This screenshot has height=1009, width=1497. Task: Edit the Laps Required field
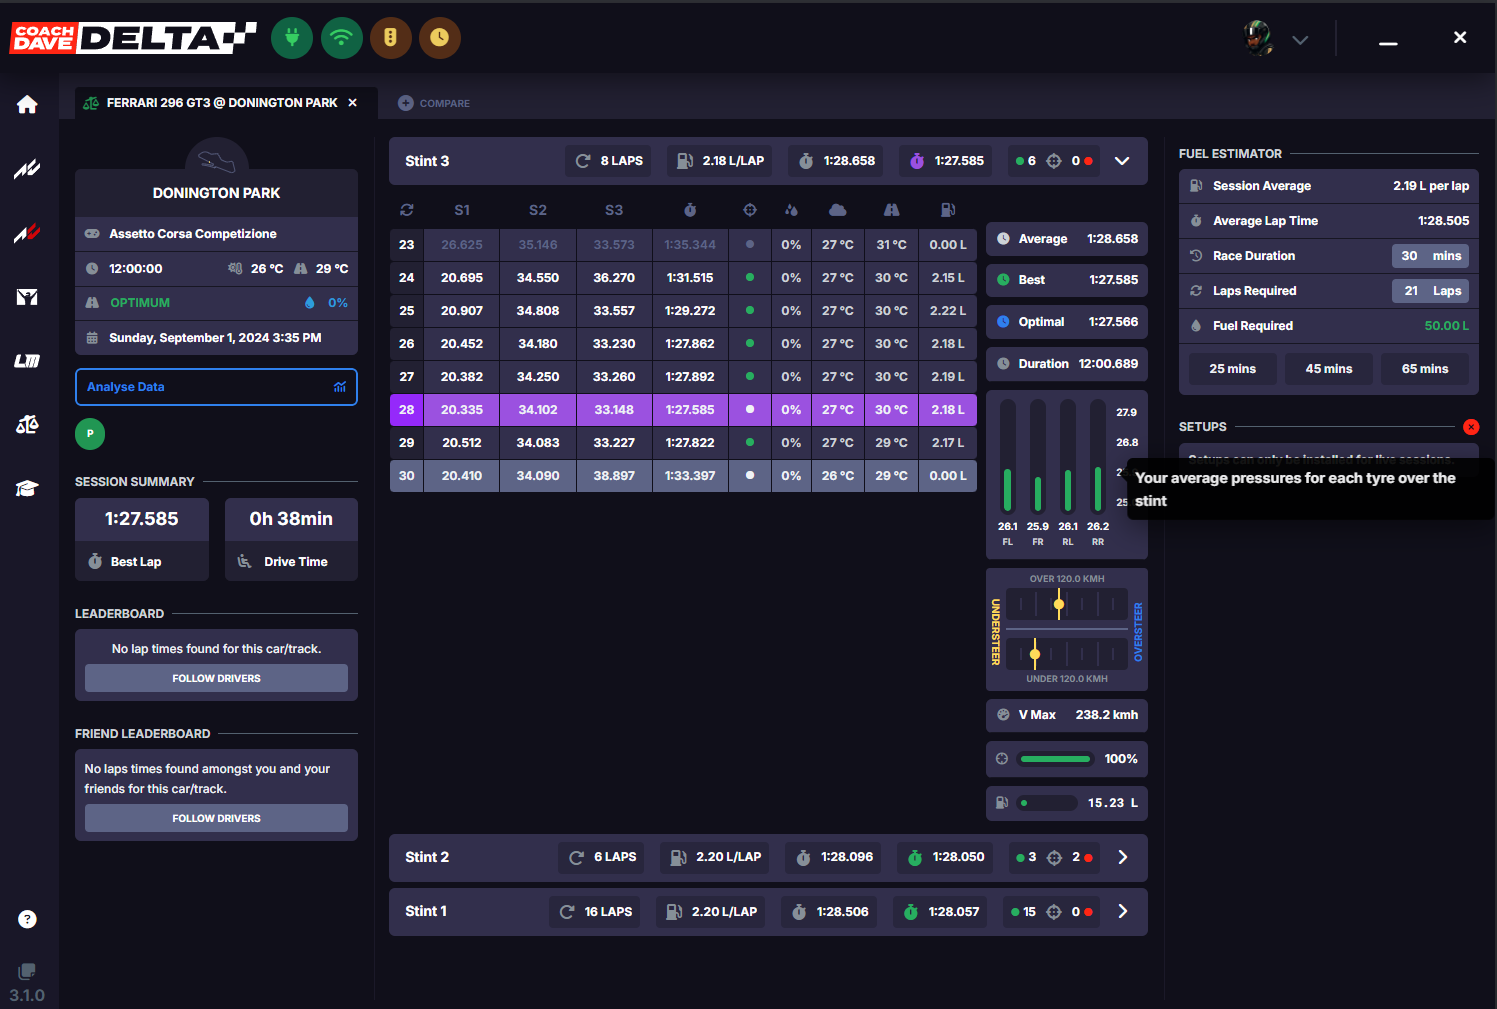pos(1430,291)
